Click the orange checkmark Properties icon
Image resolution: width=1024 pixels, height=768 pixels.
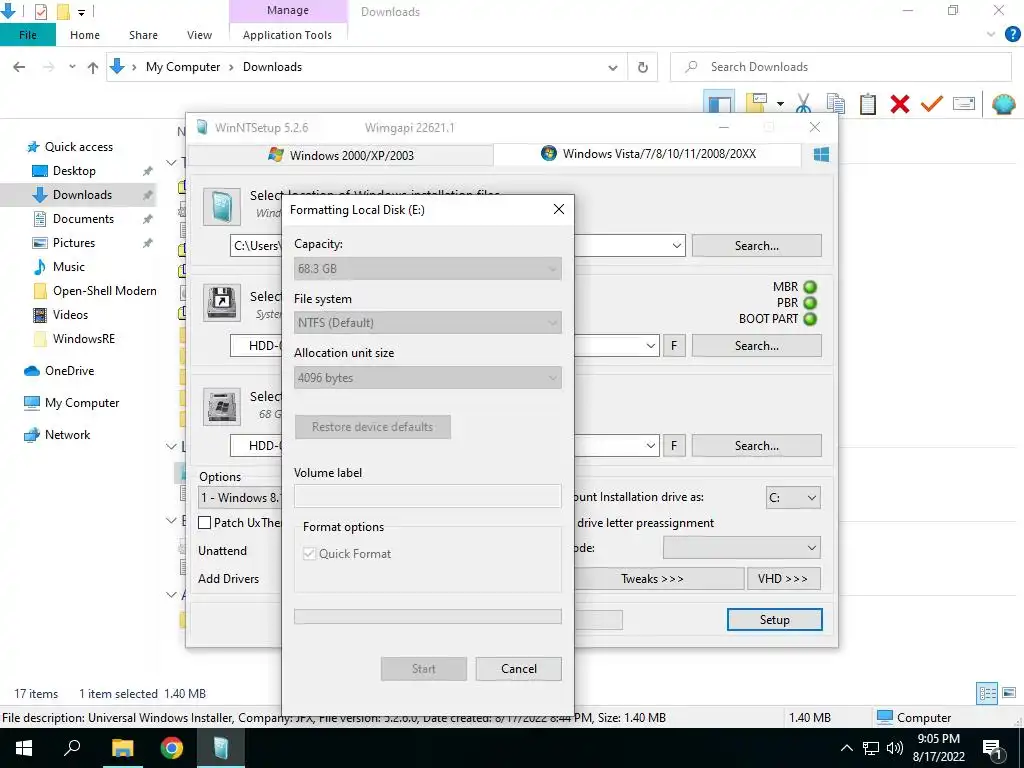(931, 104)
